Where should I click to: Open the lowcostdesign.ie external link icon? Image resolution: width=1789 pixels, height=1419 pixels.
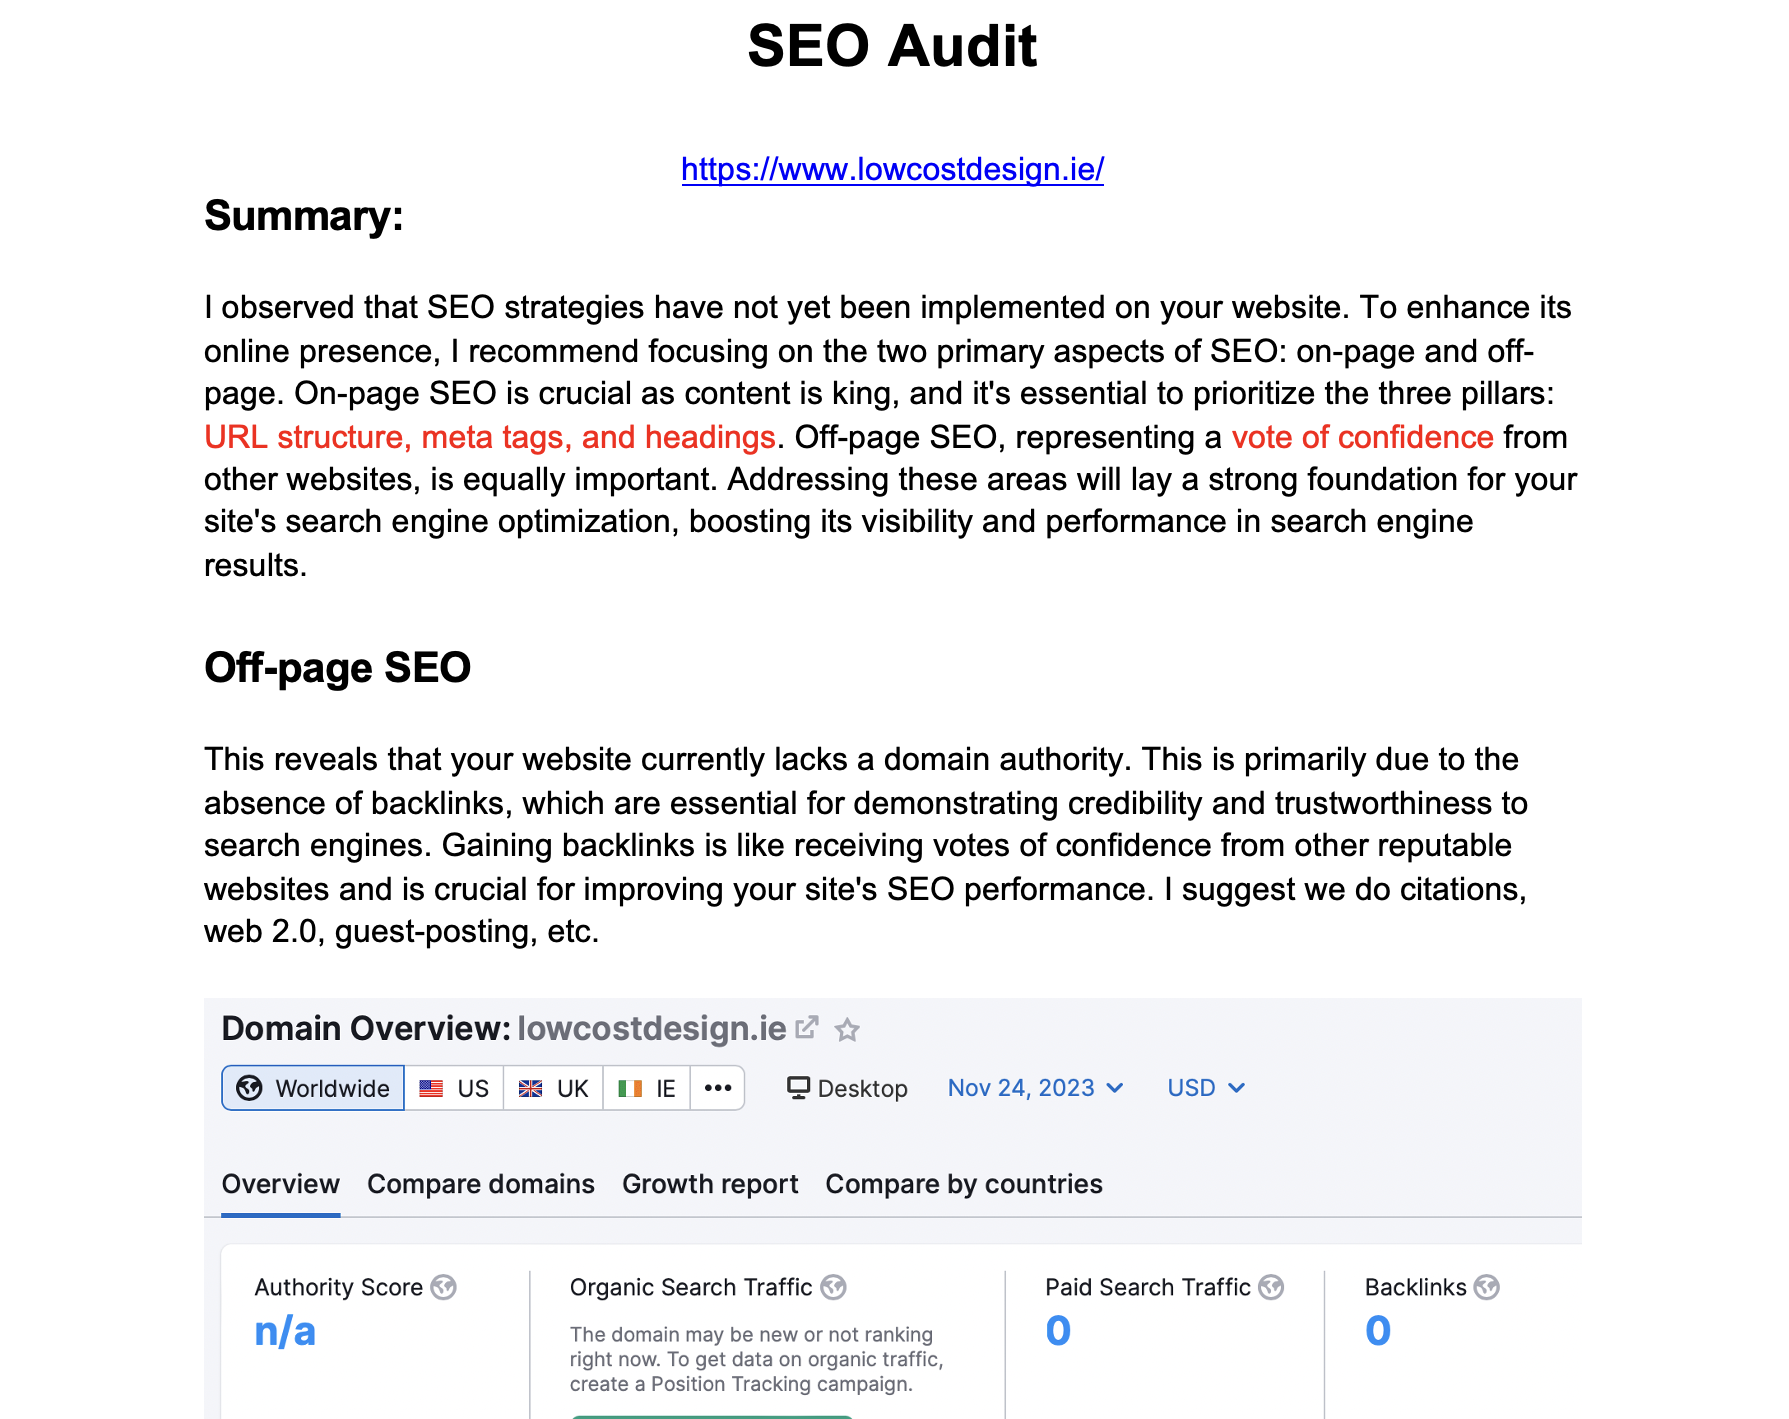(x=807, y=1028)
